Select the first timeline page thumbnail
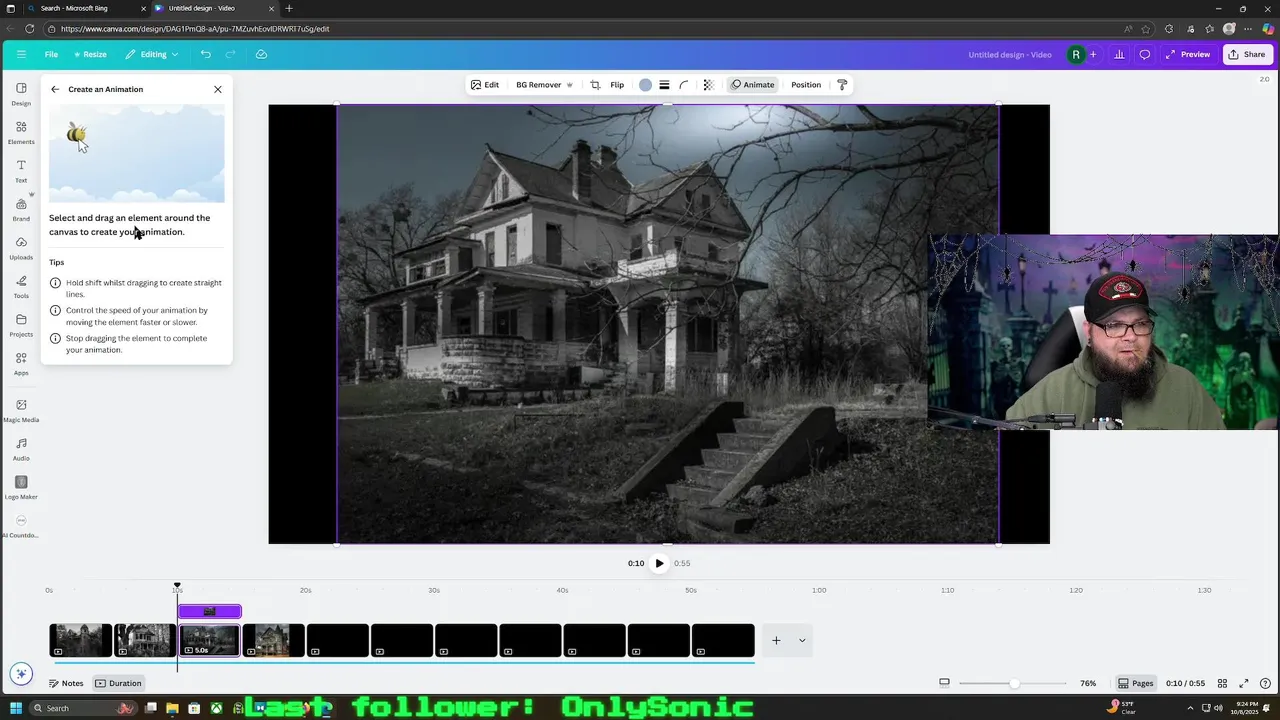Viewport: 1280px width, 720px height. (81, 640)
